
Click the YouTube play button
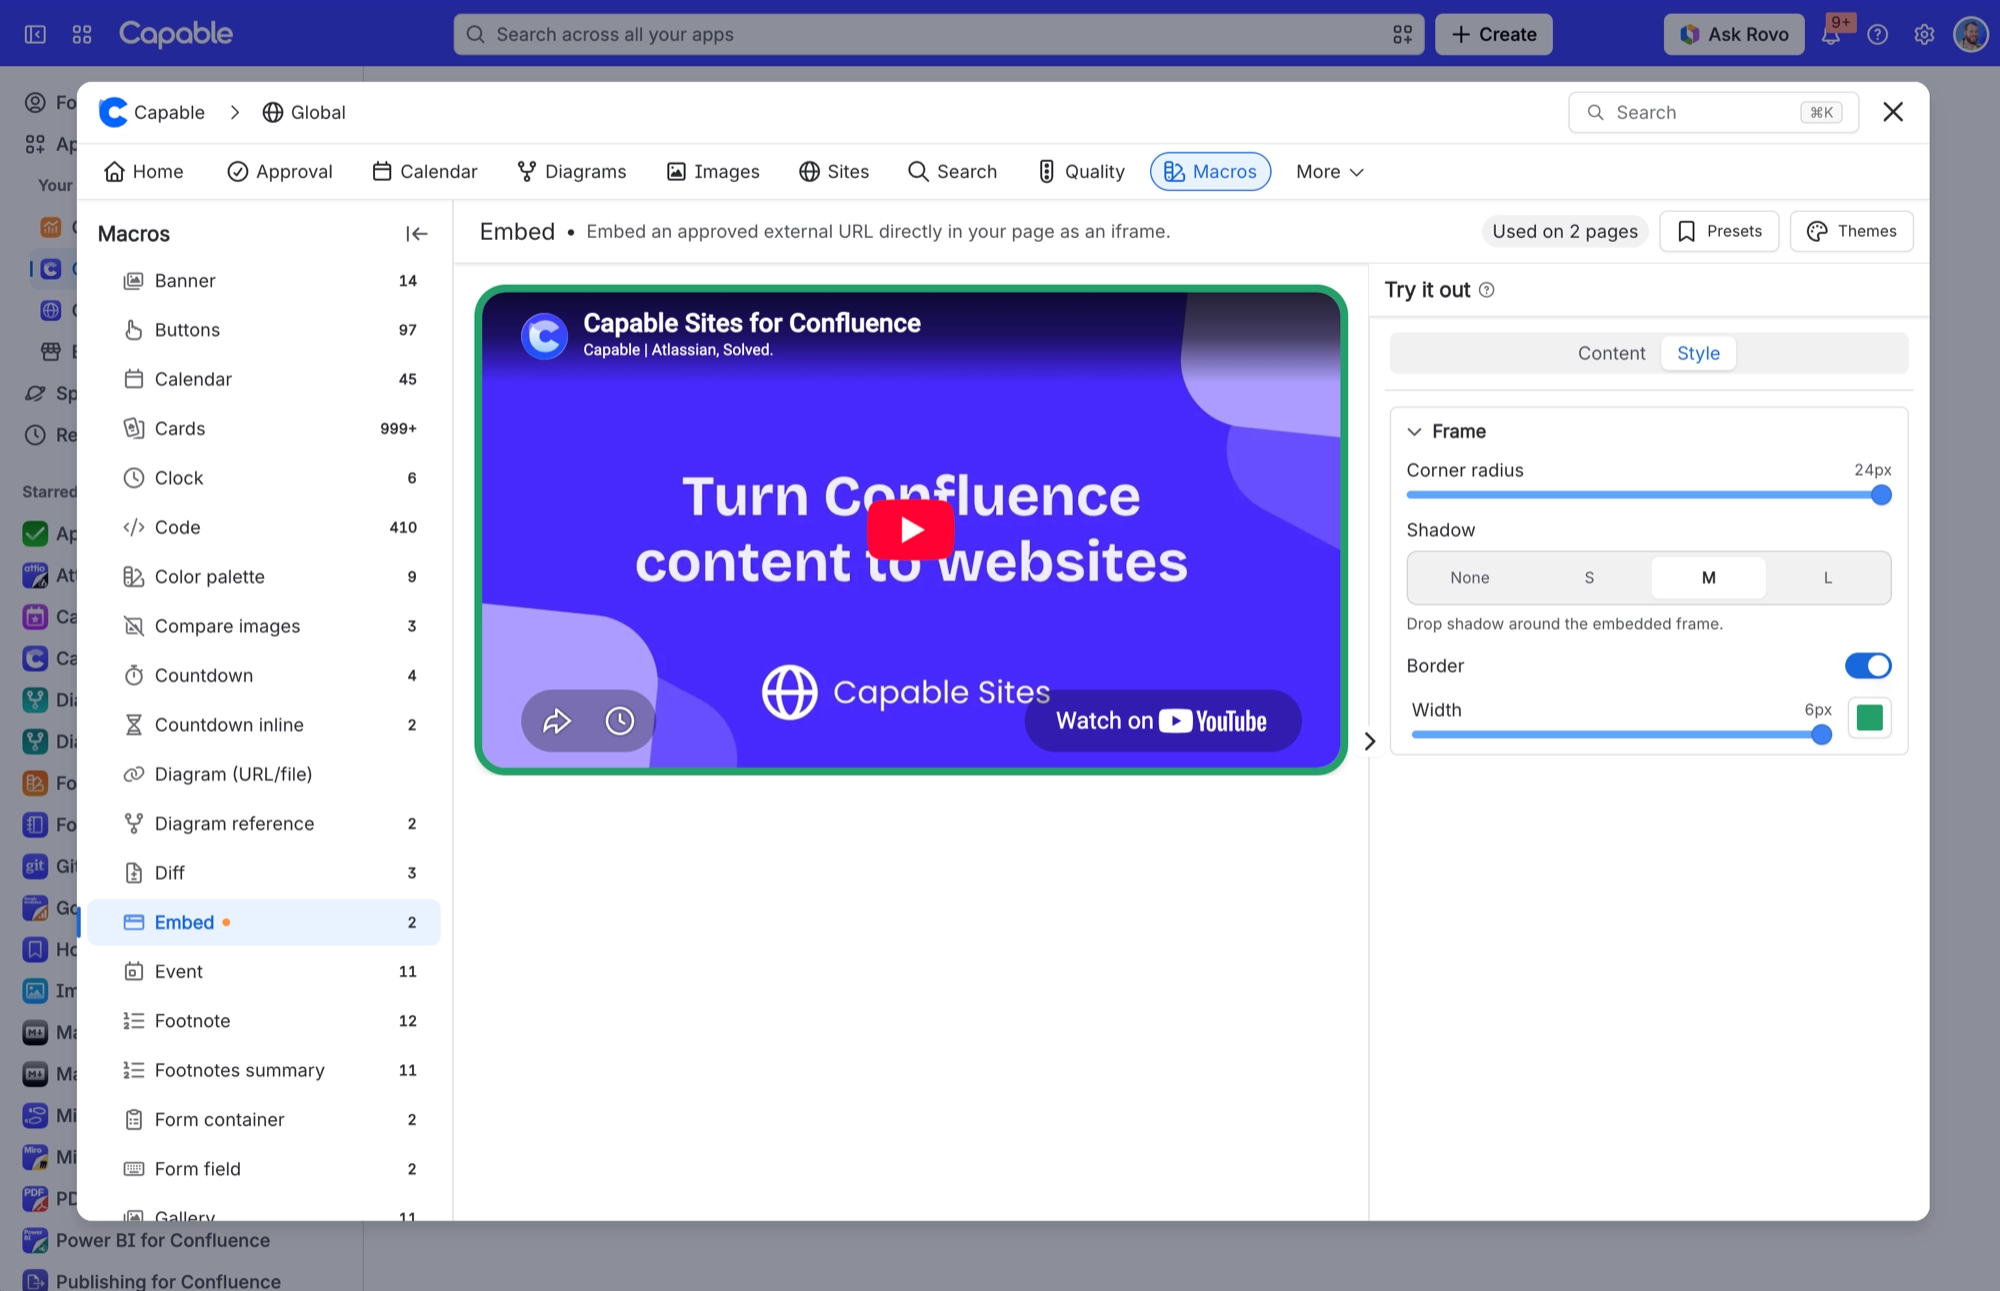[x=910, y=529]
